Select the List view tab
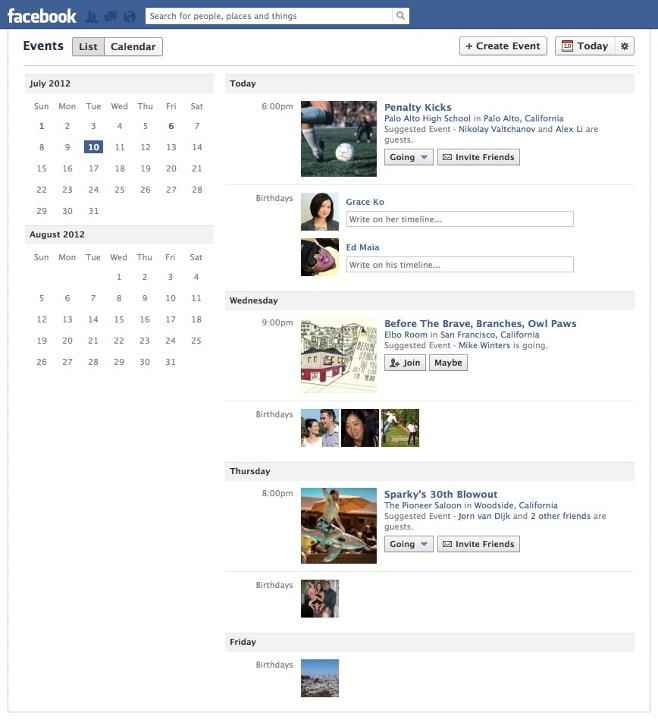This screenshot has width=658, height=720. coord(88,47)
